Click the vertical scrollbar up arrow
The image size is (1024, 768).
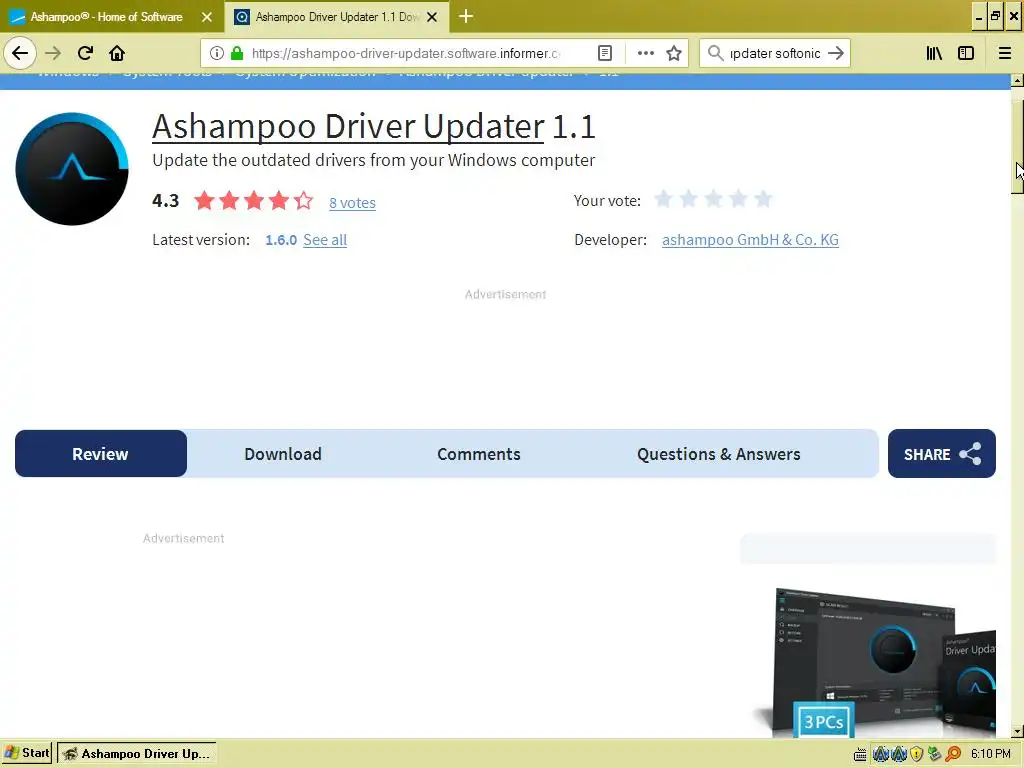(1017, 80)
